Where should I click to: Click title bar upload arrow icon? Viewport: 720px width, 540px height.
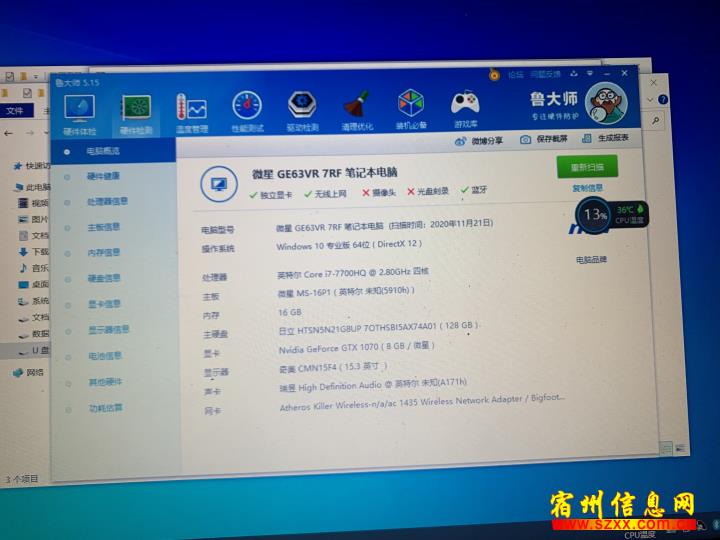tap(574, 73)
